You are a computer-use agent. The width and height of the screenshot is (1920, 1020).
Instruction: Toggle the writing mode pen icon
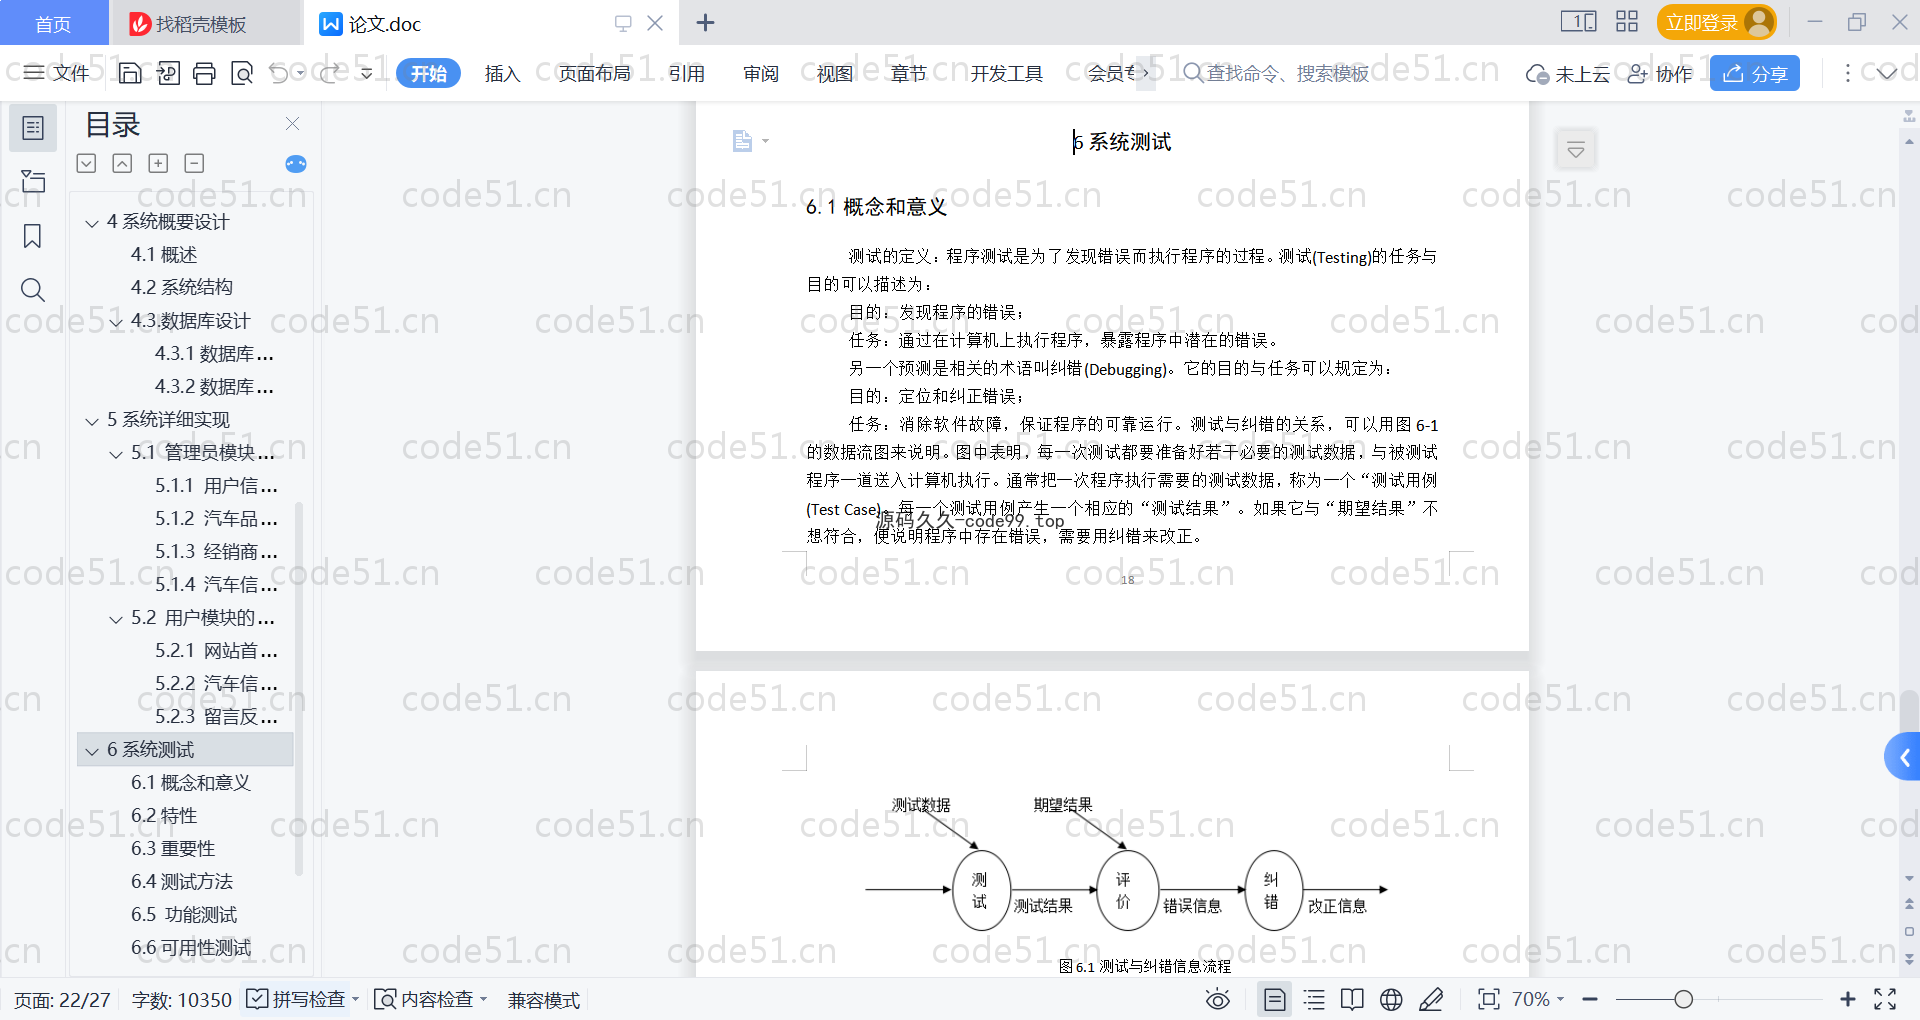point(1431,999)
